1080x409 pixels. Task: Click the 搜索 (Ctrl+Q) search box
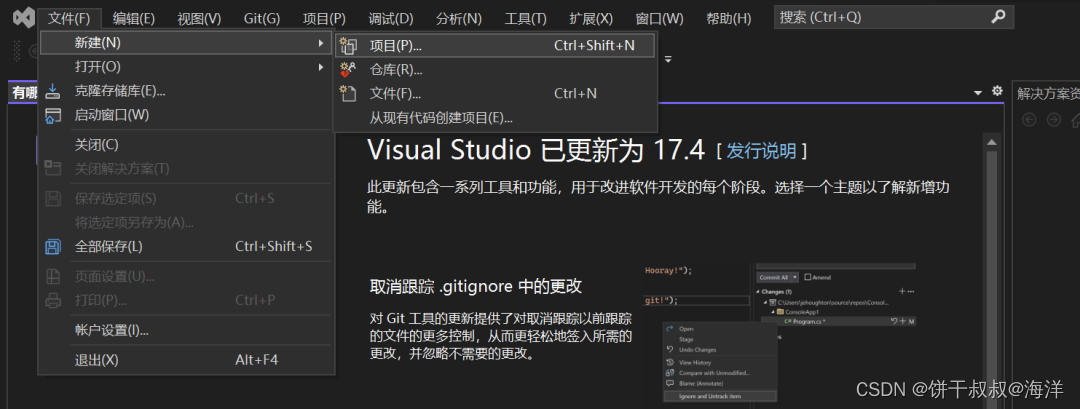point(893,17)
